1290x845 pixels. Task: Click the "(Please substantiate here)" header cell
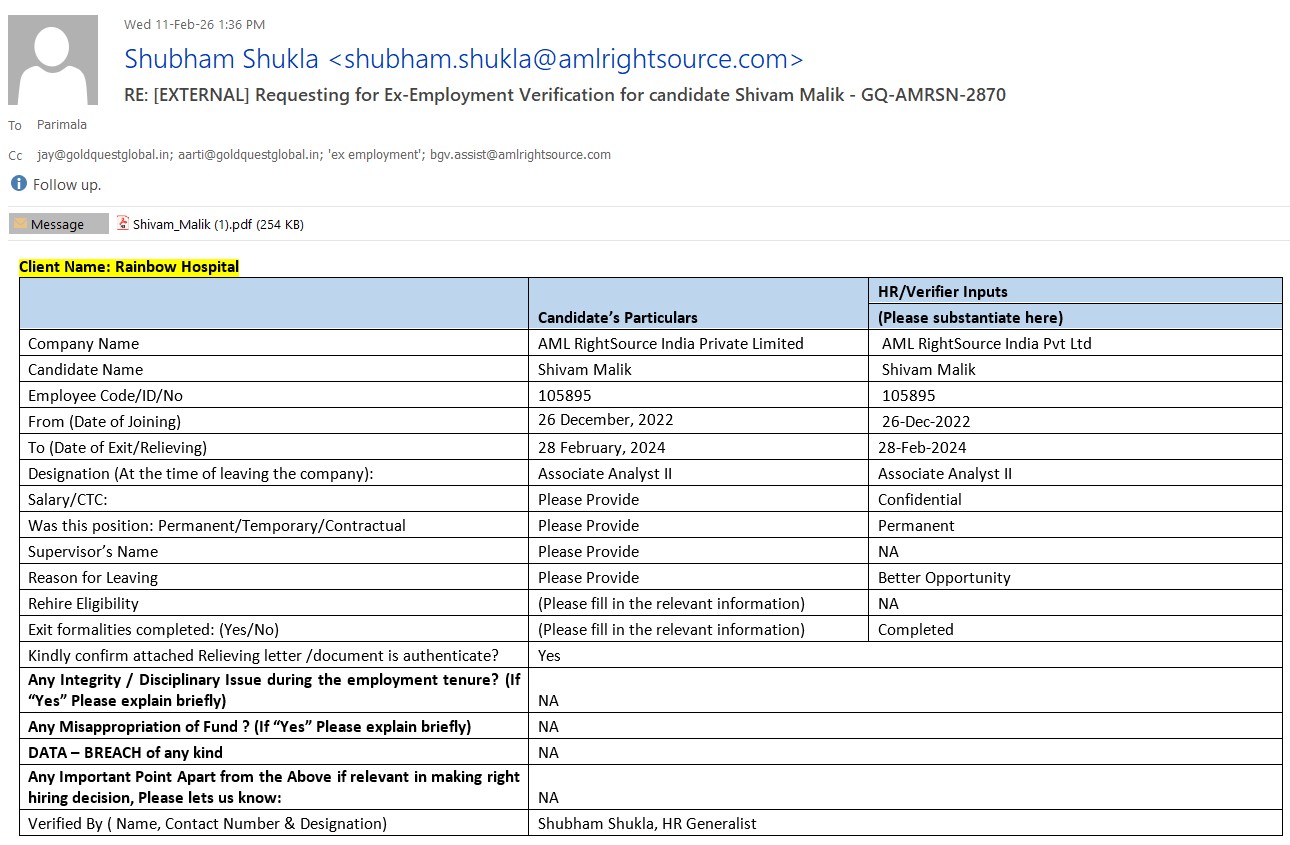coord(970,317)
